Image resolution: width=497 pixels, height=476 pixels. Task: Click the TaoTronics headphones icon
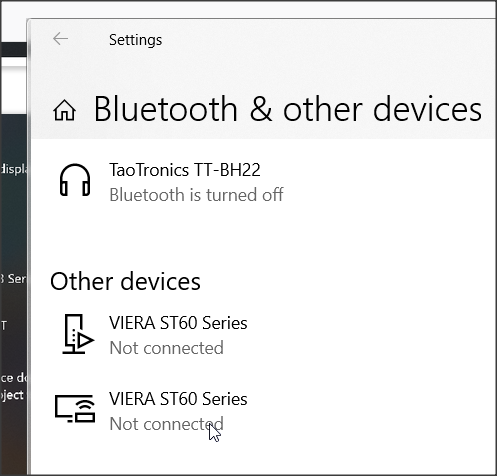(x=75, y=180)
